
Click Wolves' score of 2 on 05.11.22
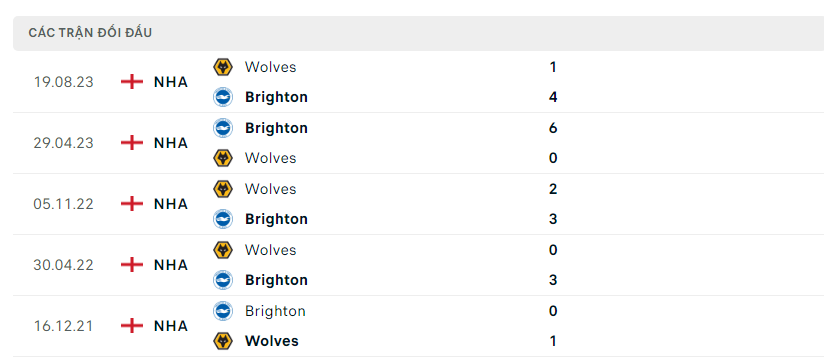[553, 189]
